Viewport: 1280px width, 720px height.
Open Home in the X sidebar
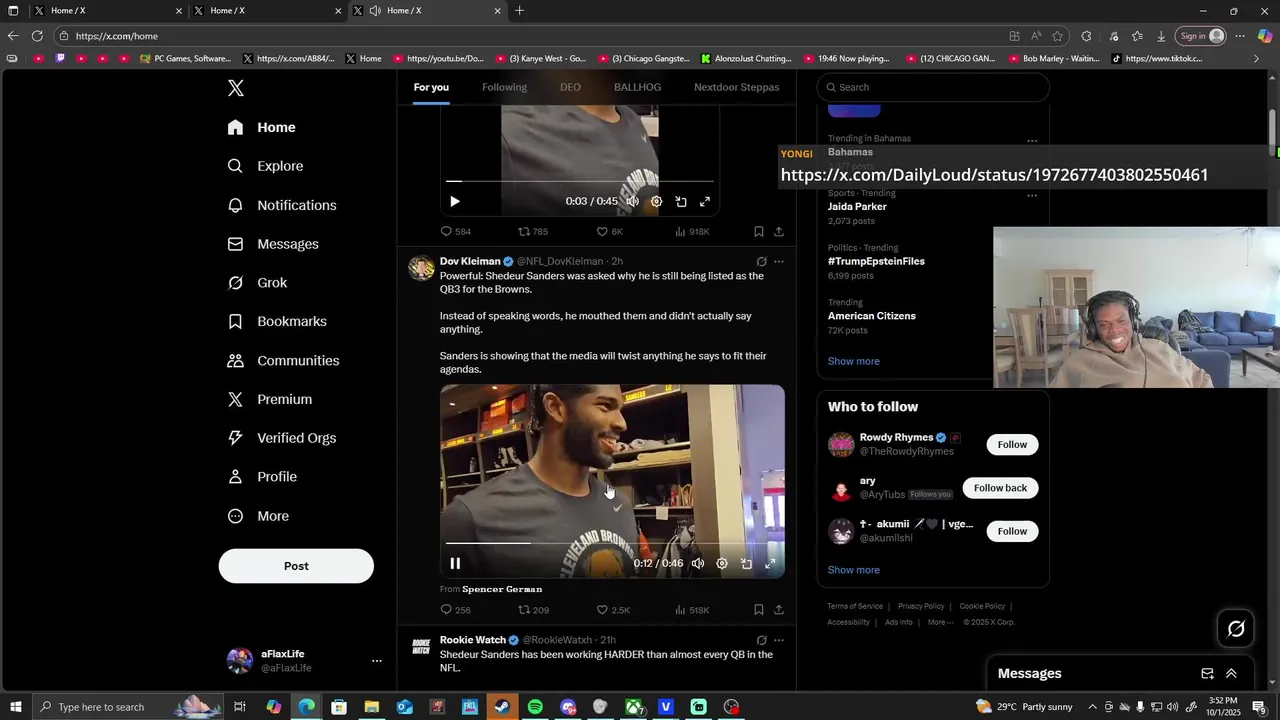tap(262, 127)
